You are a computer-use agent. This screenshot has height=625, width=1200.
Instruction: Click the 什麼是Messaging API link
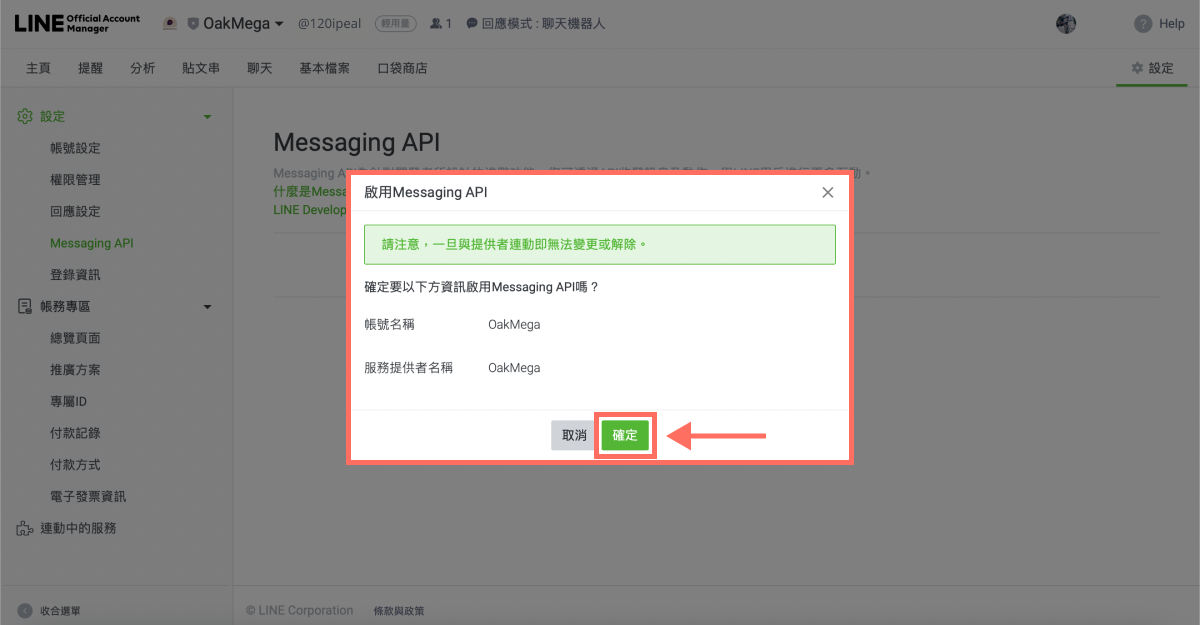(309, 191)
